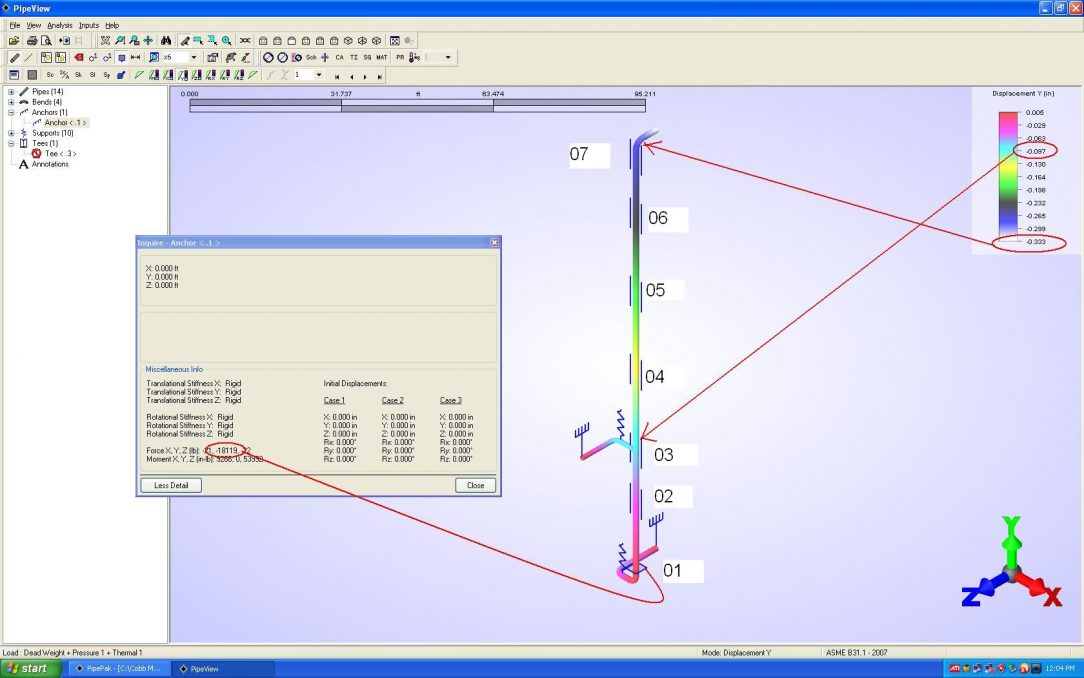1084x678 pixels.
Task: Click the Zoom Extents toolbar icon
Action: tap(105, 41)
